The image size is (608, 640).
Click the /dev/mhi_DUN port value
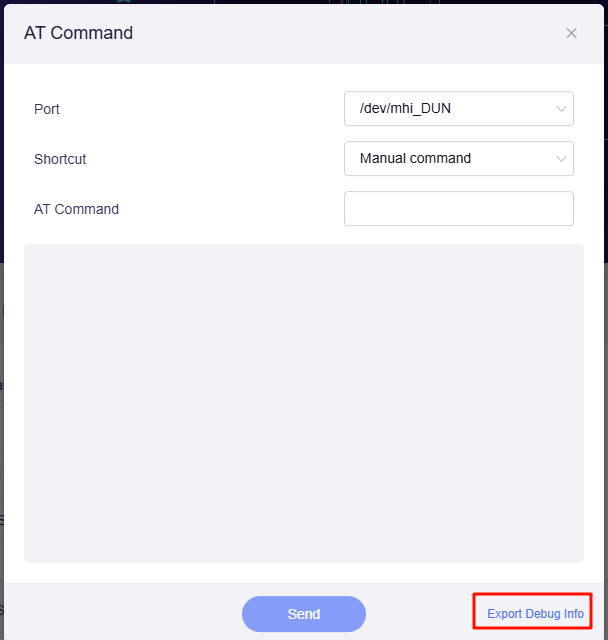point(405,108)
